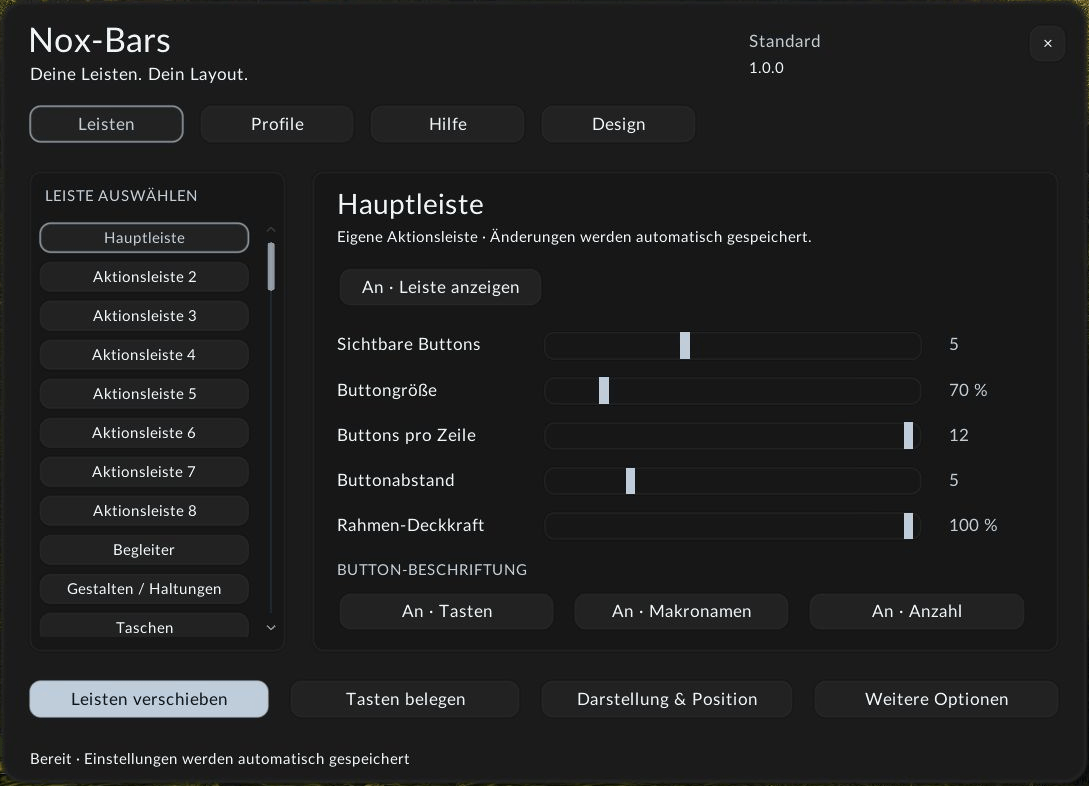Click the 'BUTTON-BESCHRIFTUNG' section label
Screen dimensions: 1089x786
(x=432, y=569)
